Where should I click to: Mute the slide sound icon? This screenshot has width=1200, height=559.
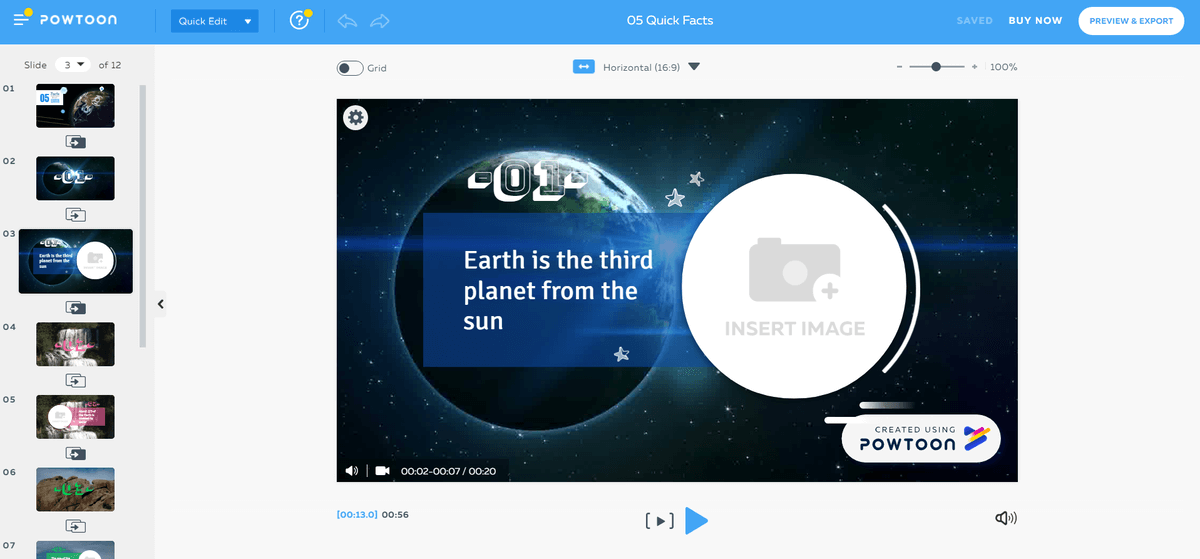pos(352,470)
